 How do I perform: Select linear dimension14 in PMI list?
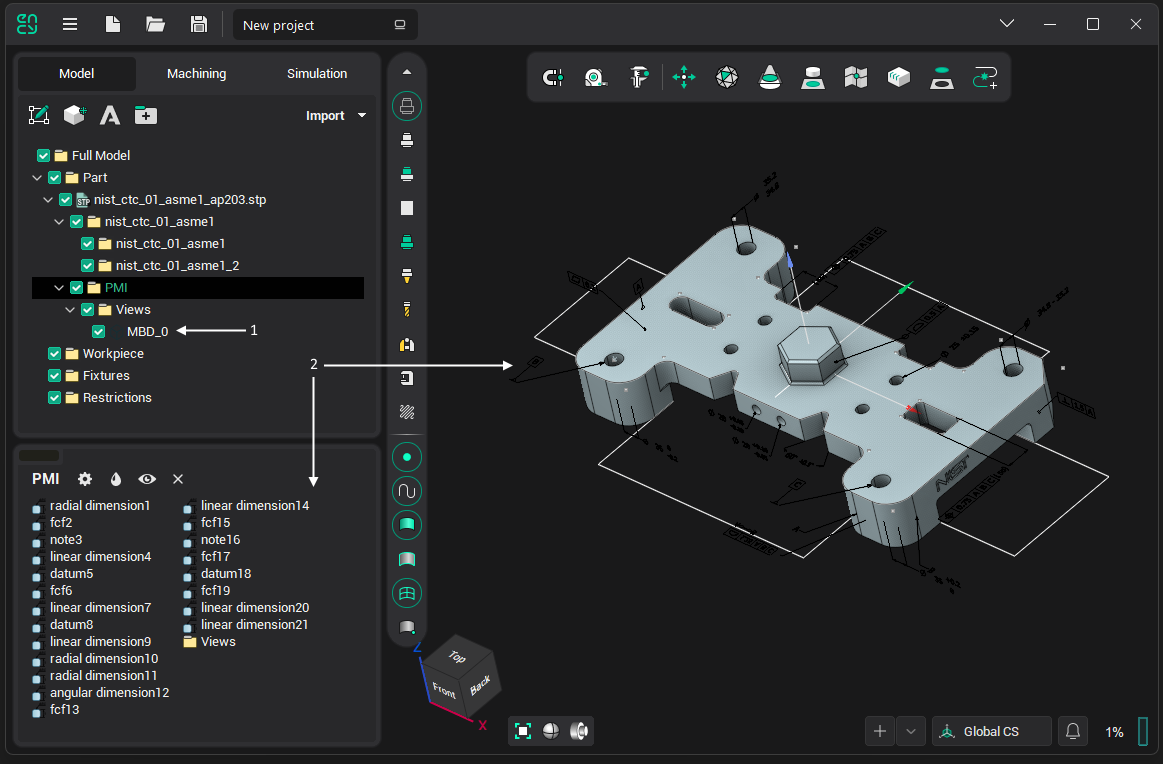click(x=254, y=506)
